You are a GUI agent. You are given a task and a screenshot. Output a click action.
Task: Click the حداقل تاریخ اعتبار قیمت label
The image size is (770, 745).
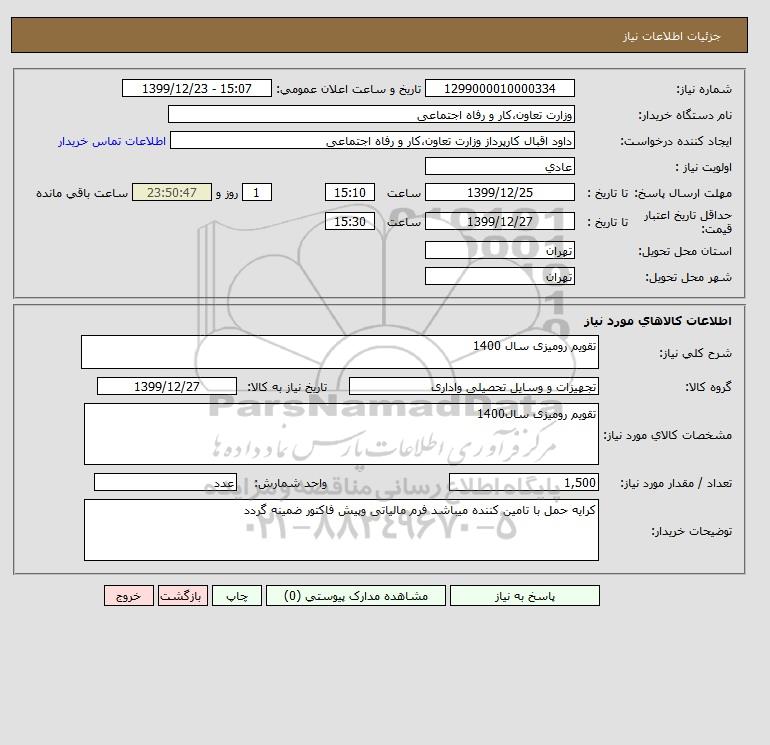point(688,222)
